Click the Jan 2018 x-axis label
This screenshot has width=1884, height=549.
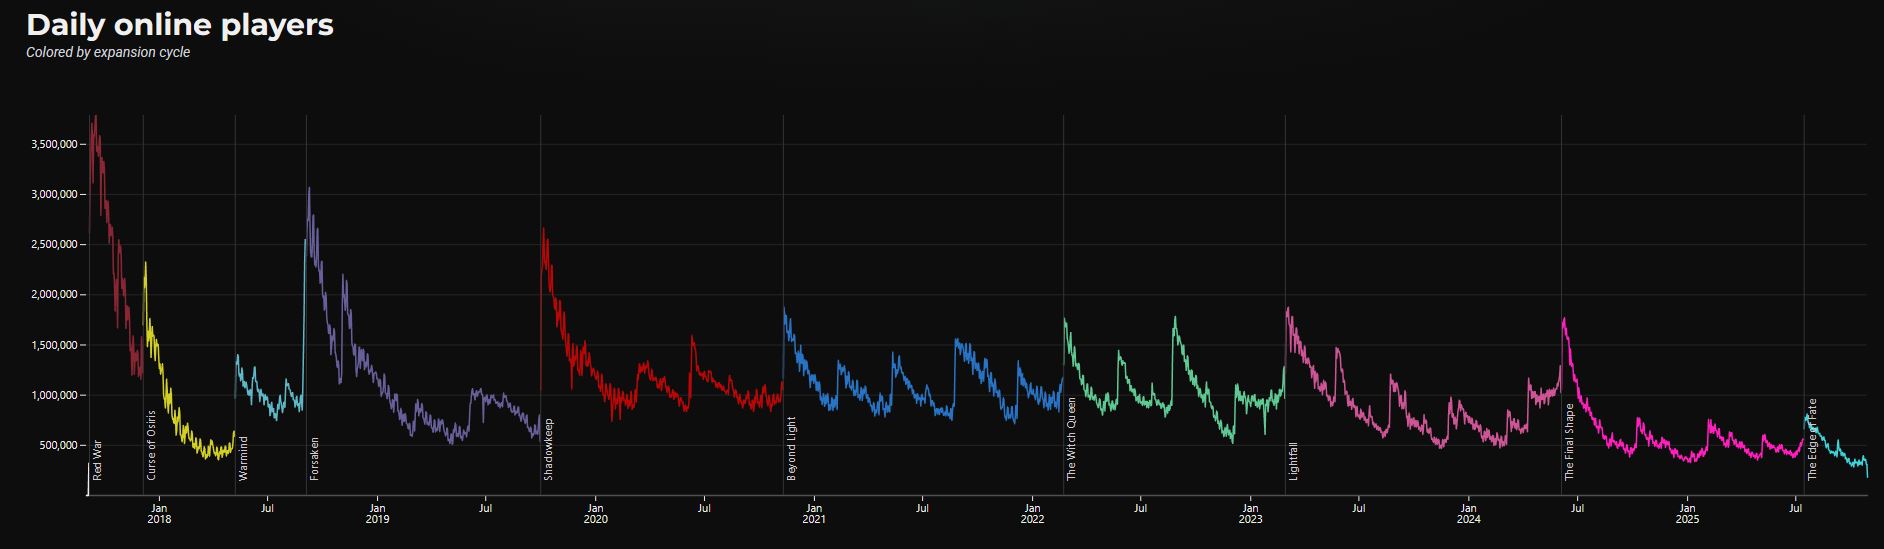click(x=159, y=514)
